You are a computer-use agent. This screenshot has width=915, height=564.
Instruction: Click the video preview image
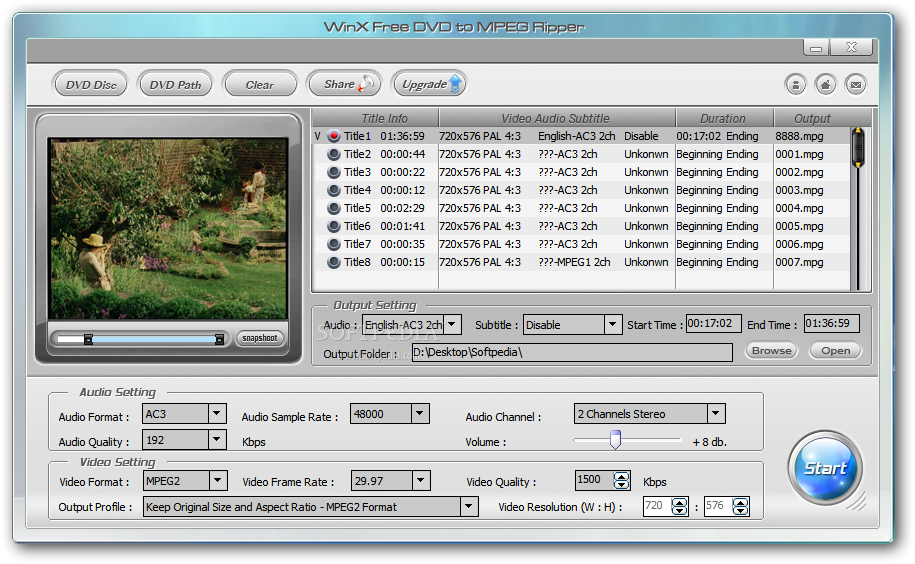168,228
